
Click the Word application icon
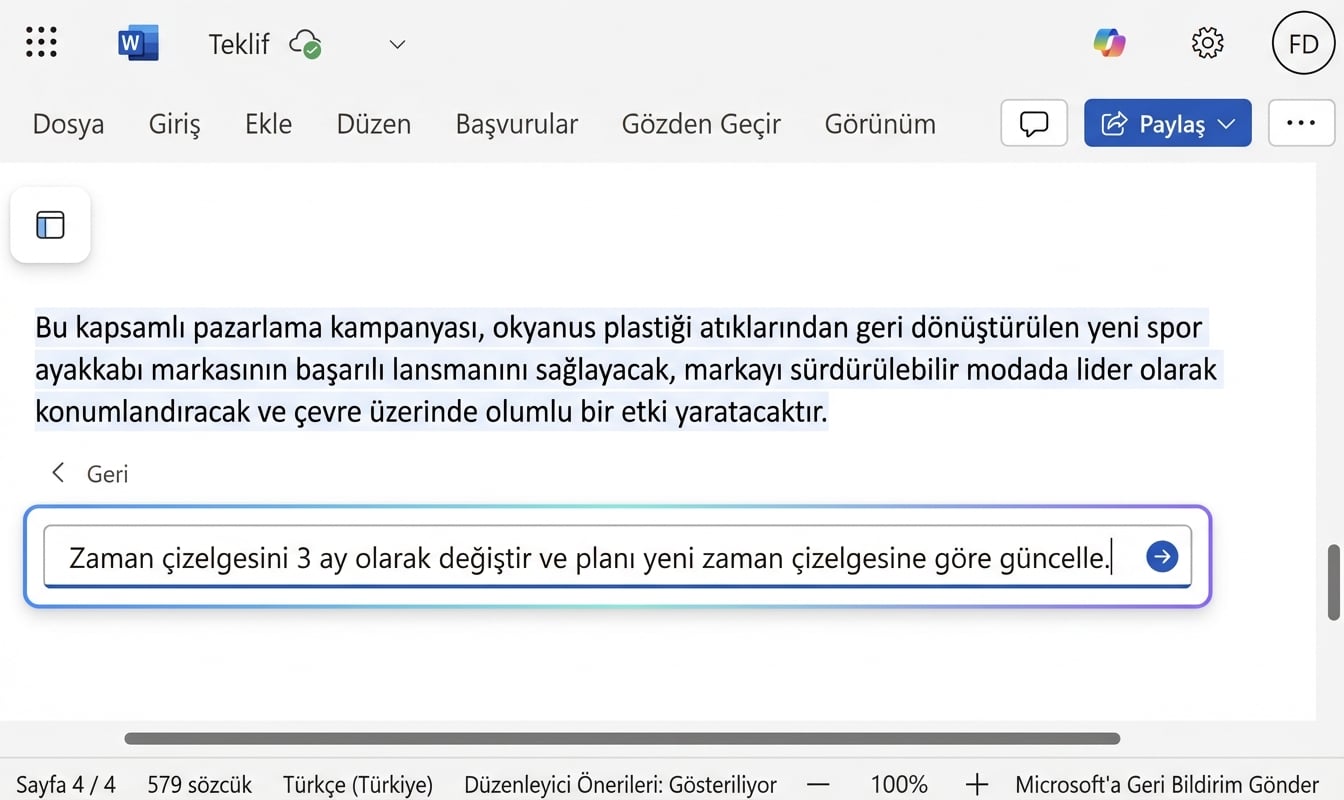pyautogui.click(x=137, y=42)
